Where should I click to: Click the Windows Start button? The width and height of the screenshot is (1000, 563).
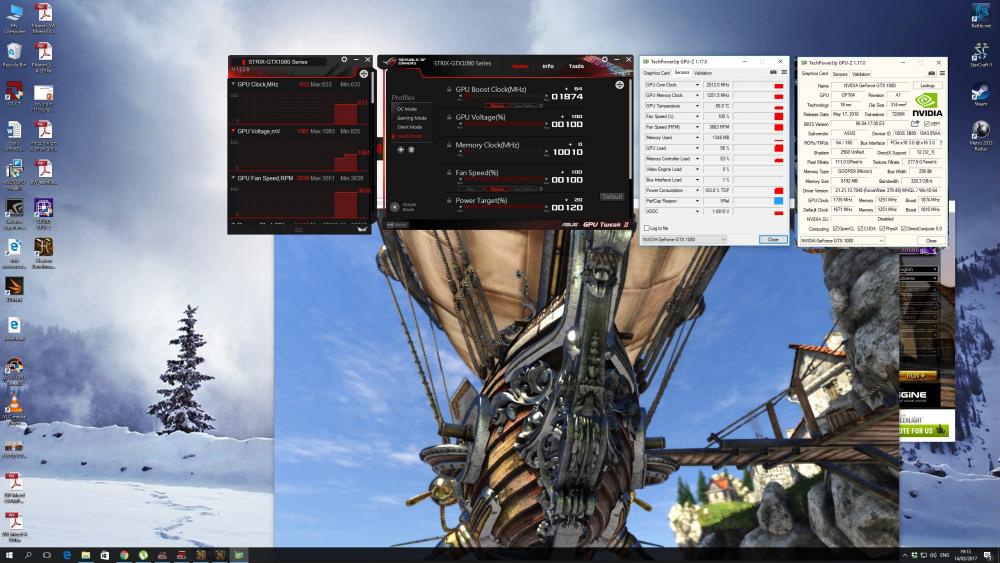coord(9,555)
